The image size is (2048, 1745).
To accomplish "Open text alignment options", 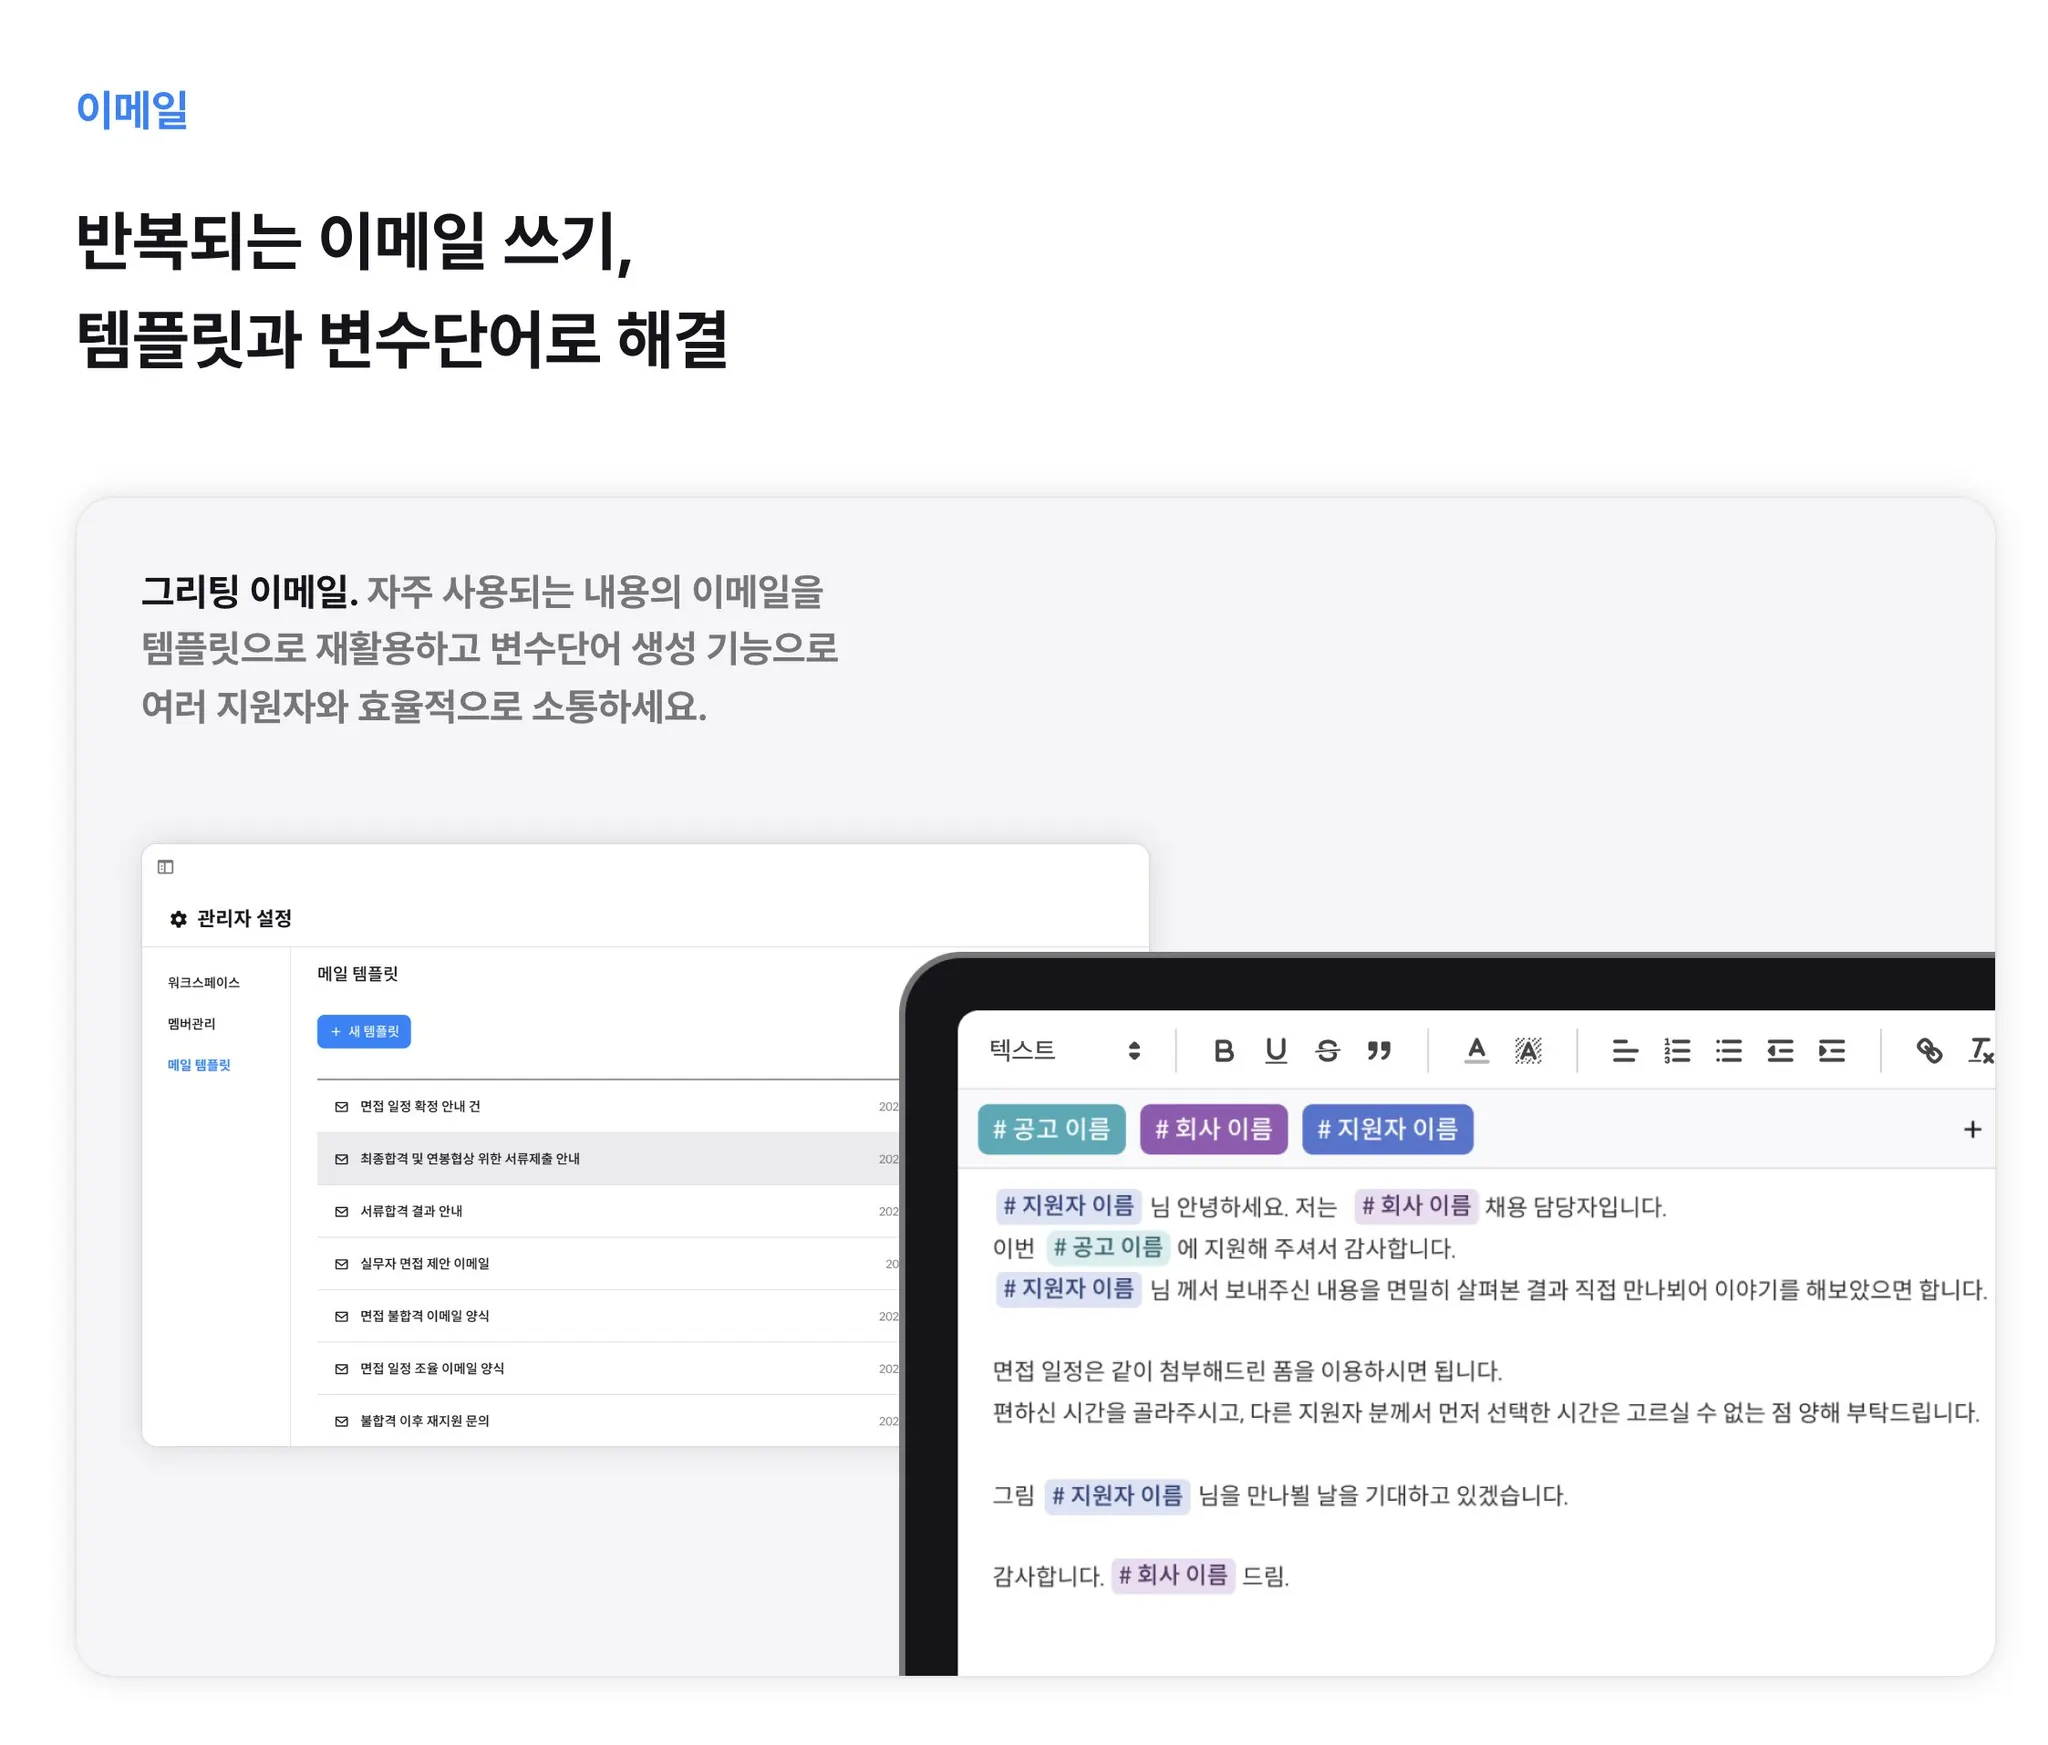I will pyautogui.click(x=1624, y=1050).
